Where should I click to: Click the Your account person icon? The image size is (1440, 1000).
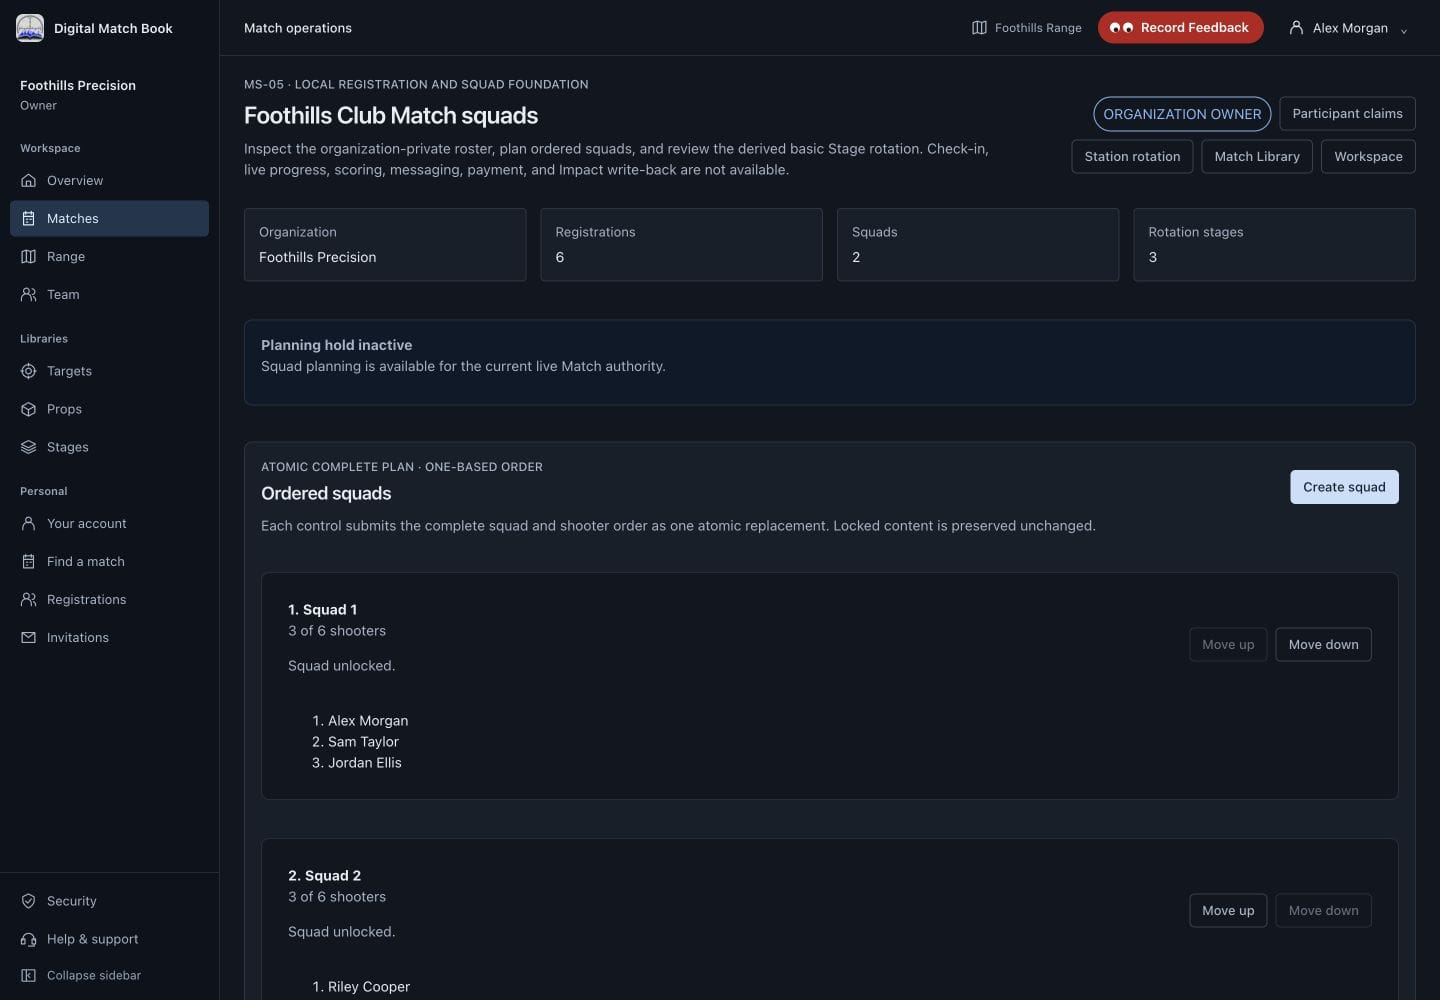click(28, 524)
